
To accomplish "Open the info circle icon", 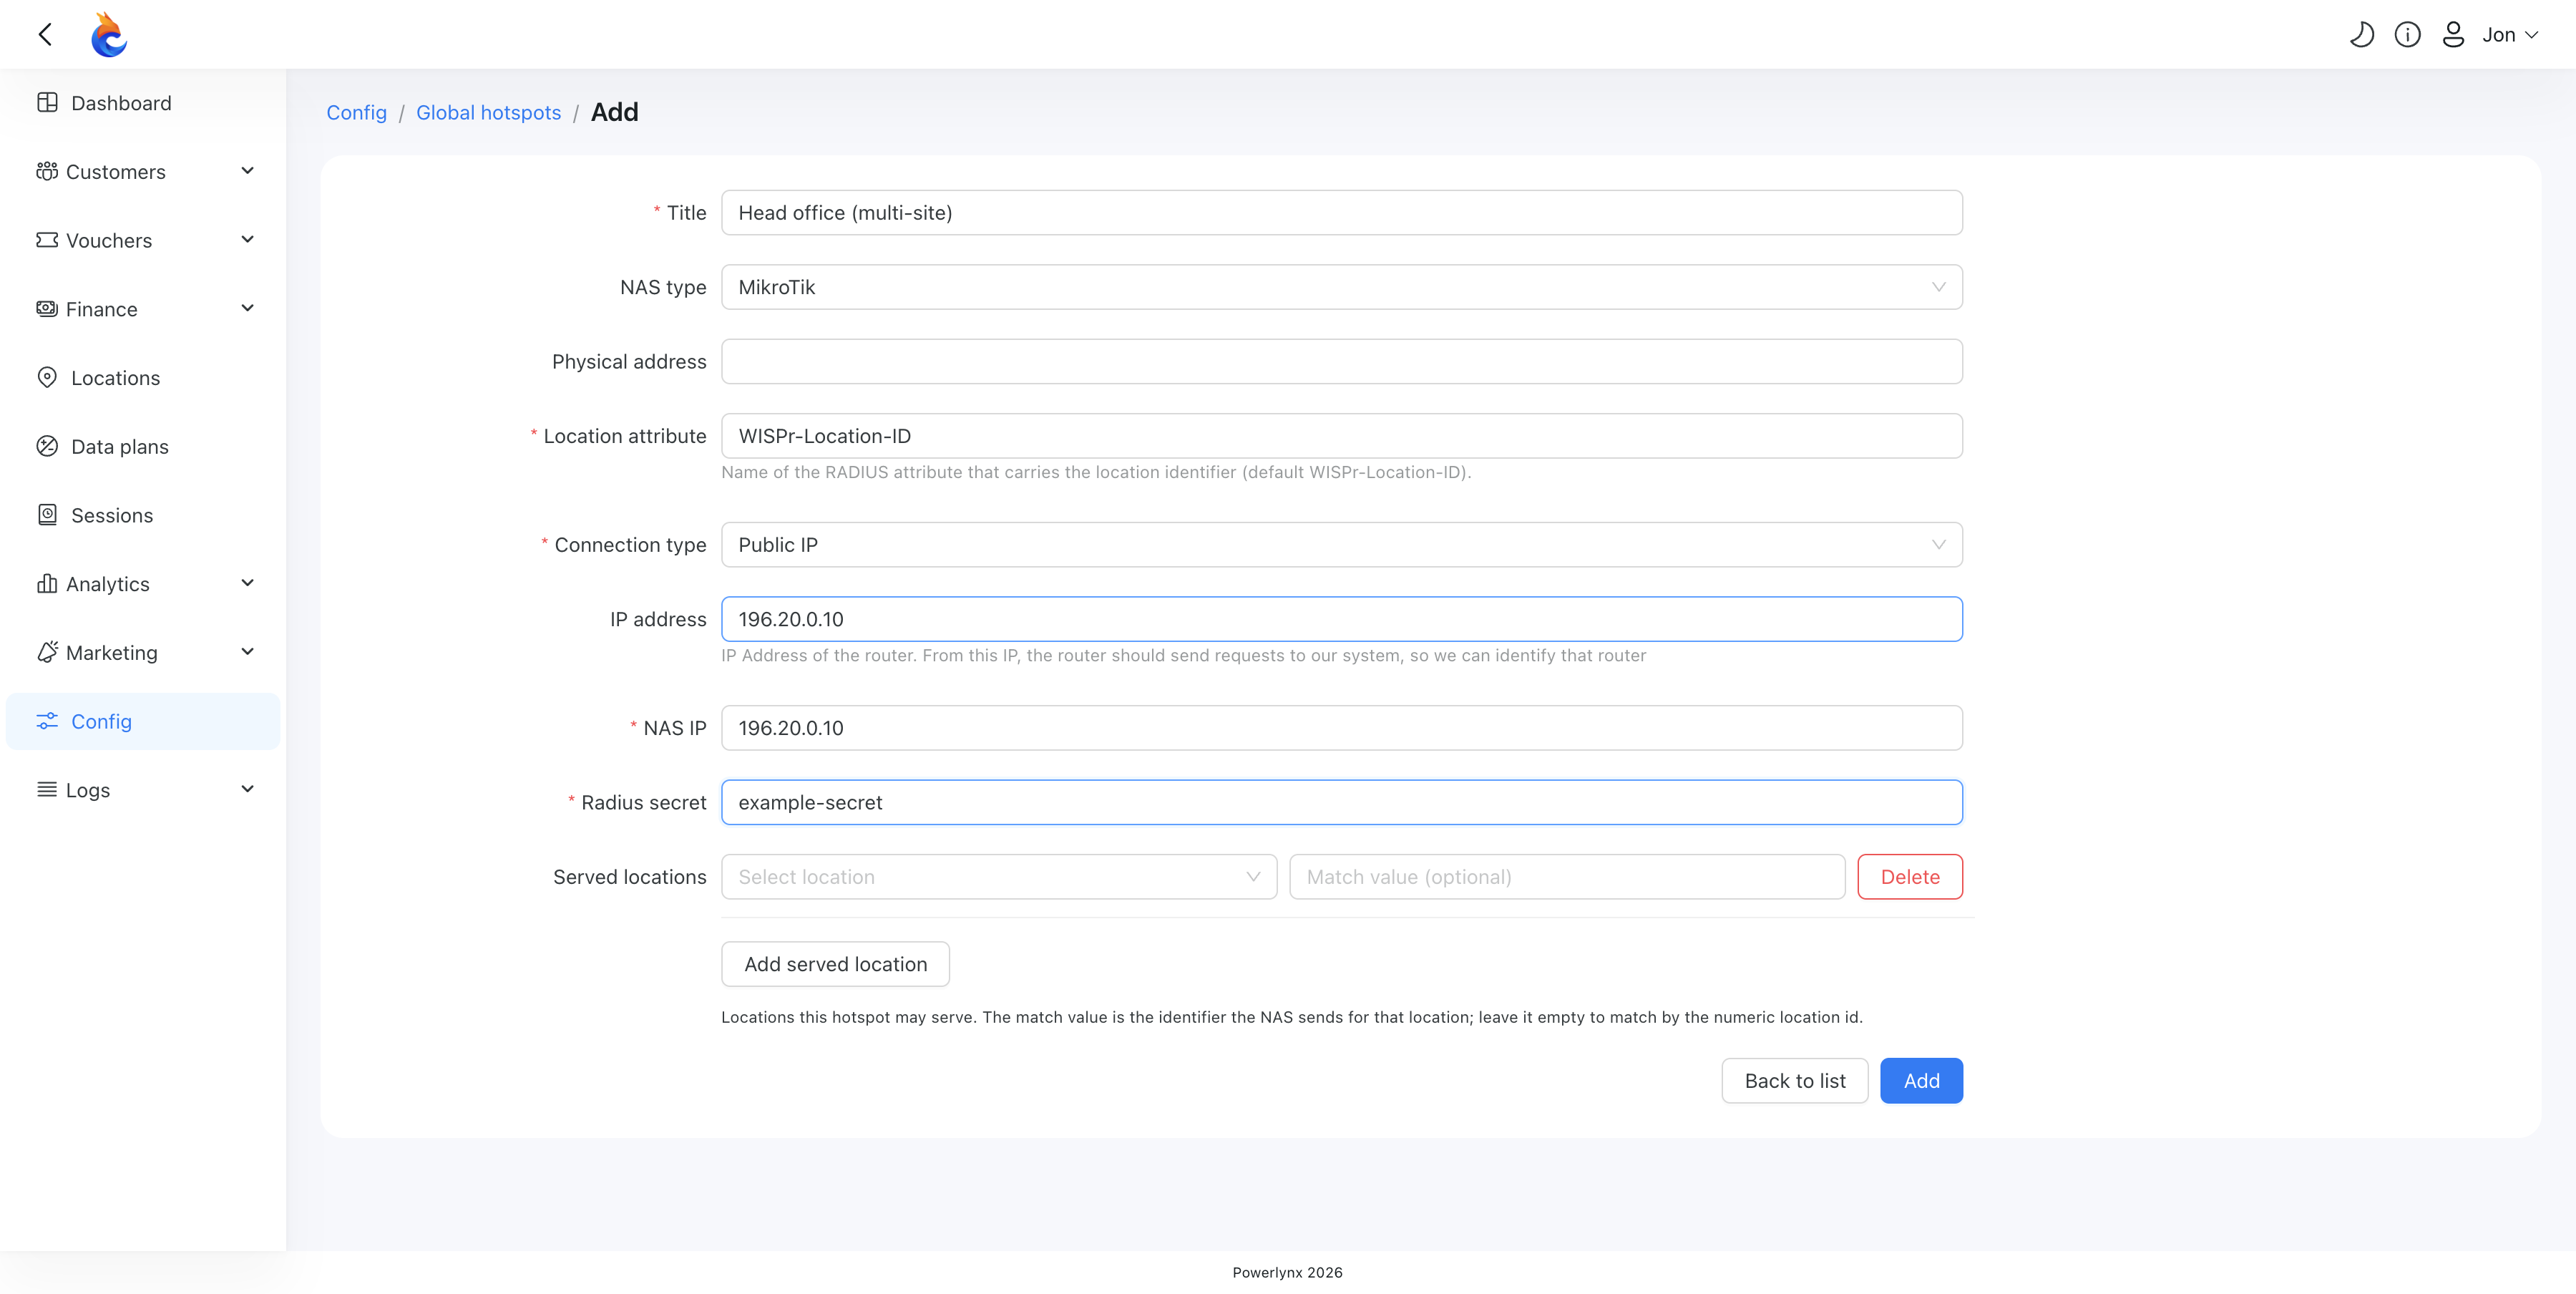I will point(2407,35).
